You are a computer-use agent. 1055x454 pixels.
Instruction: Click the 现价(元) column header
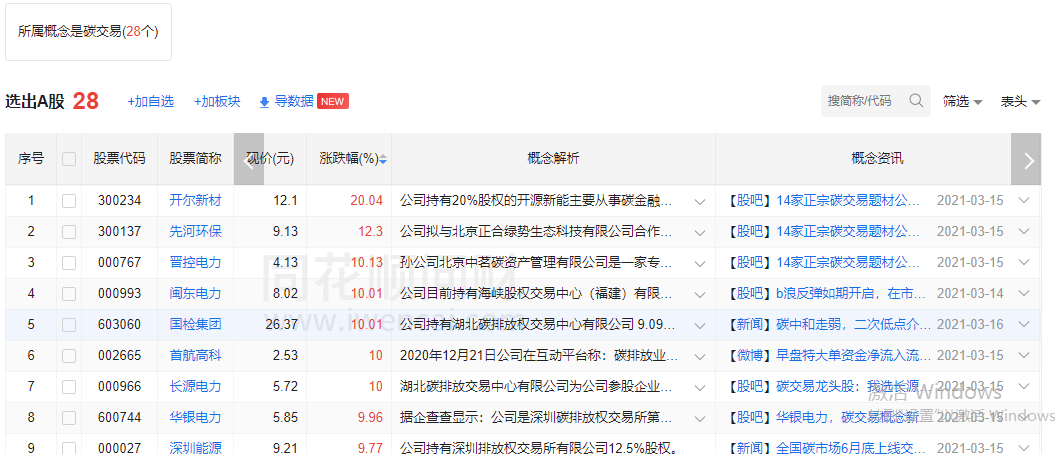(x=271, y=159)
